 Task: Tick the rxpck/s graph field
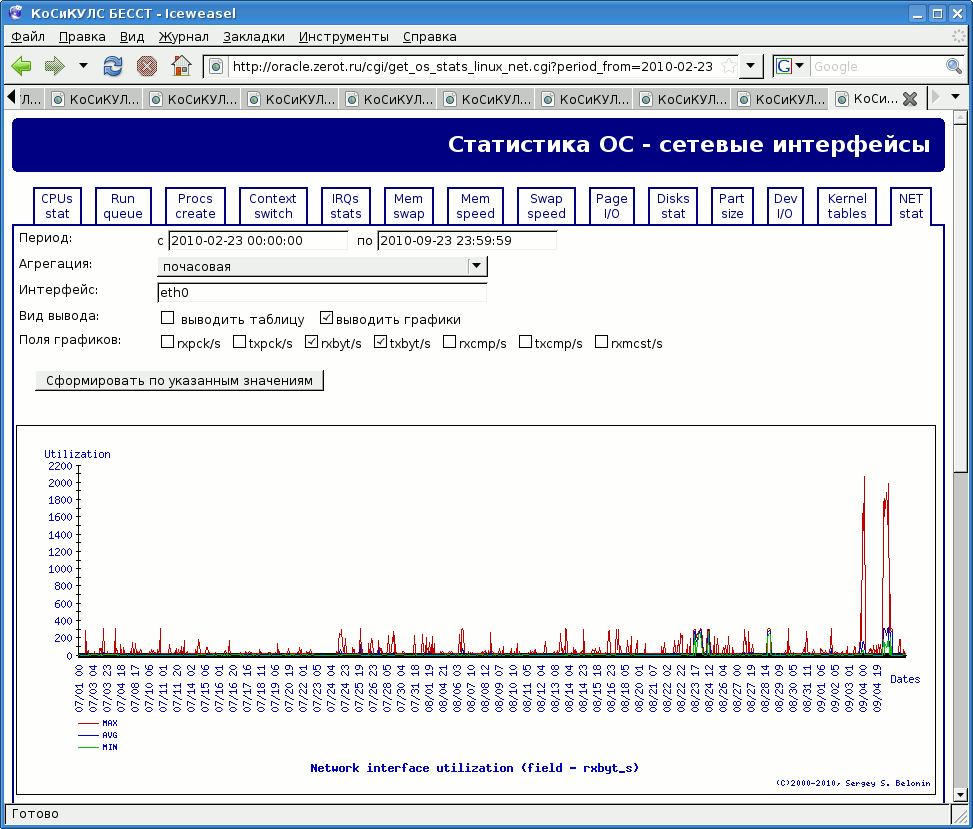tap(168, 342)
